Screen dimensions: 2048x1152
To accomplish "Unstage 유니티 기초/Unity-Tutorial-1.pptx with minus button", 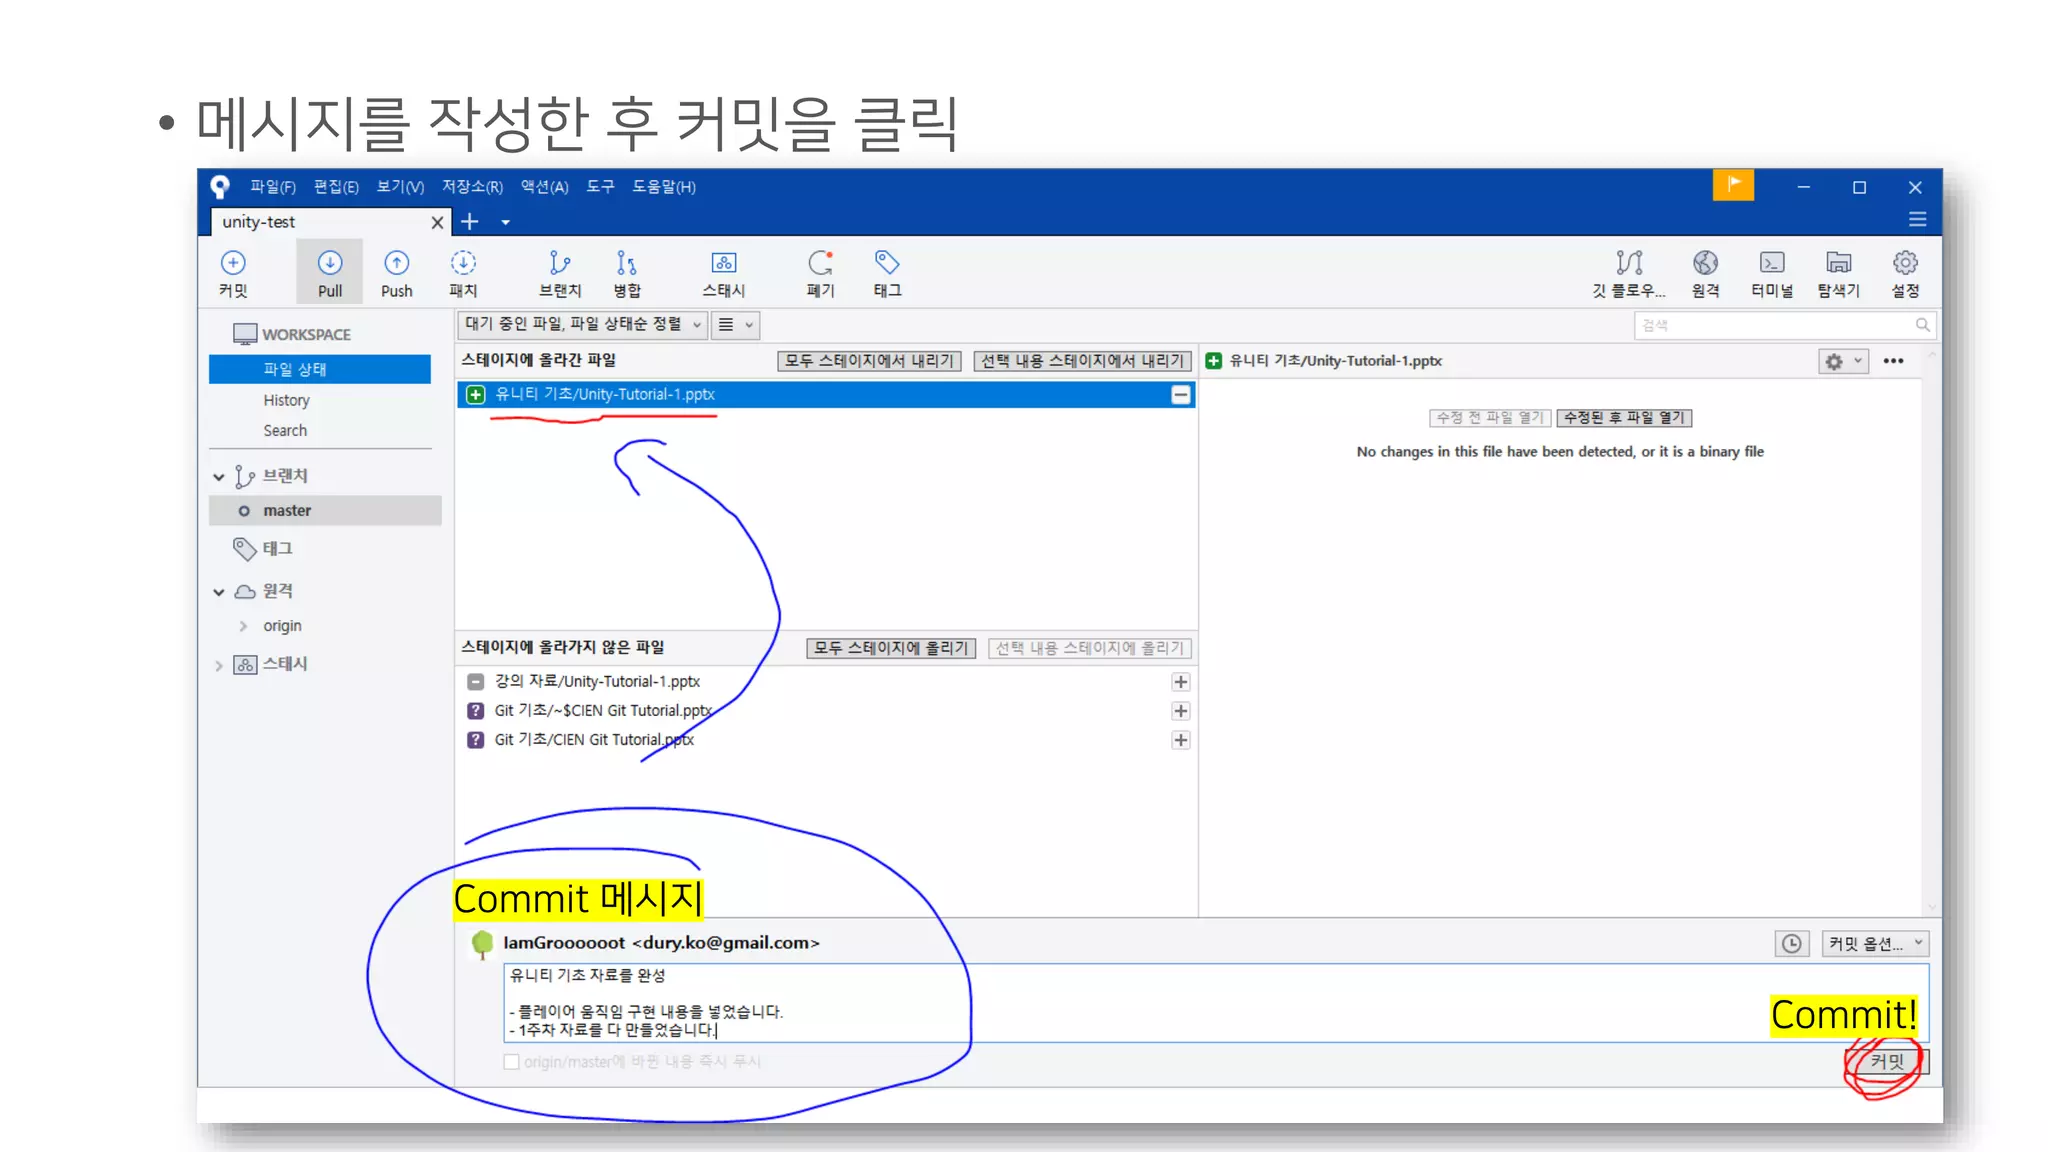I will [x=1181, y=395].
